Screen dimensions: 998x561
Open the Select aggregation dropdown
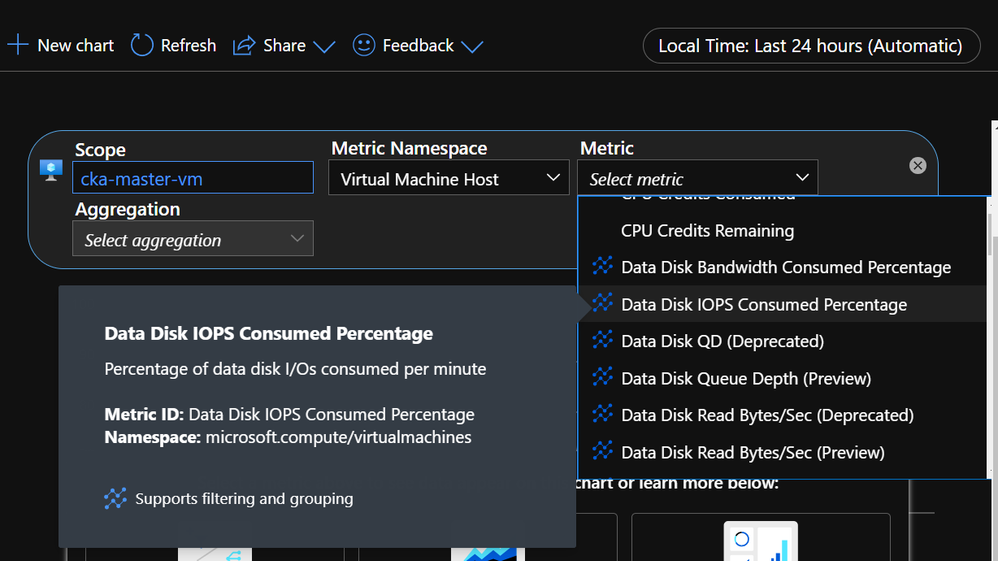click(193, 239)
